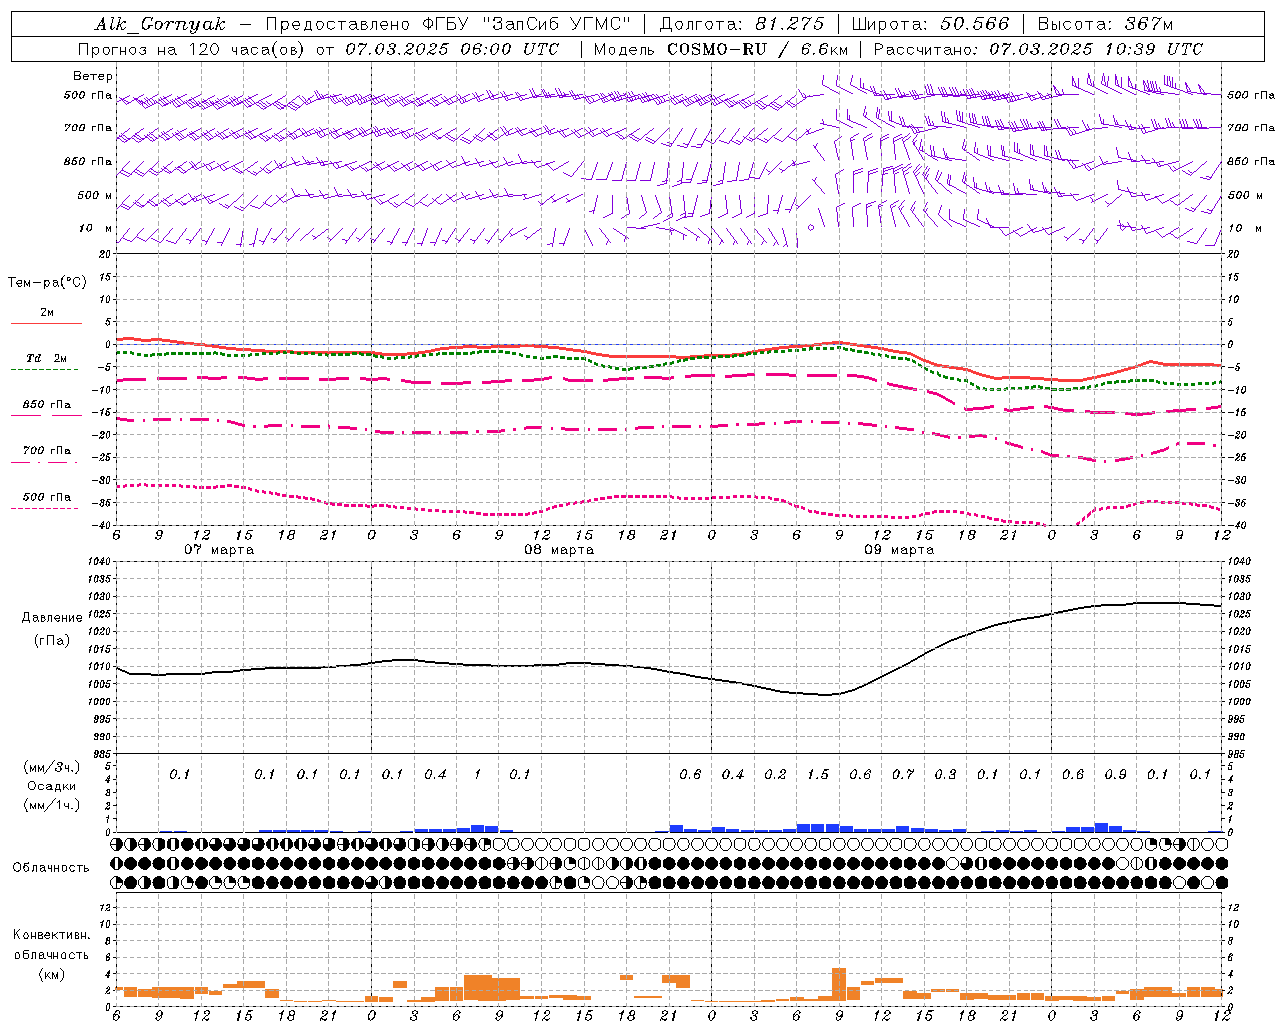Select the 0.2 precipitation value
Screen dimensions: 1280x1024
coord(776,775)
